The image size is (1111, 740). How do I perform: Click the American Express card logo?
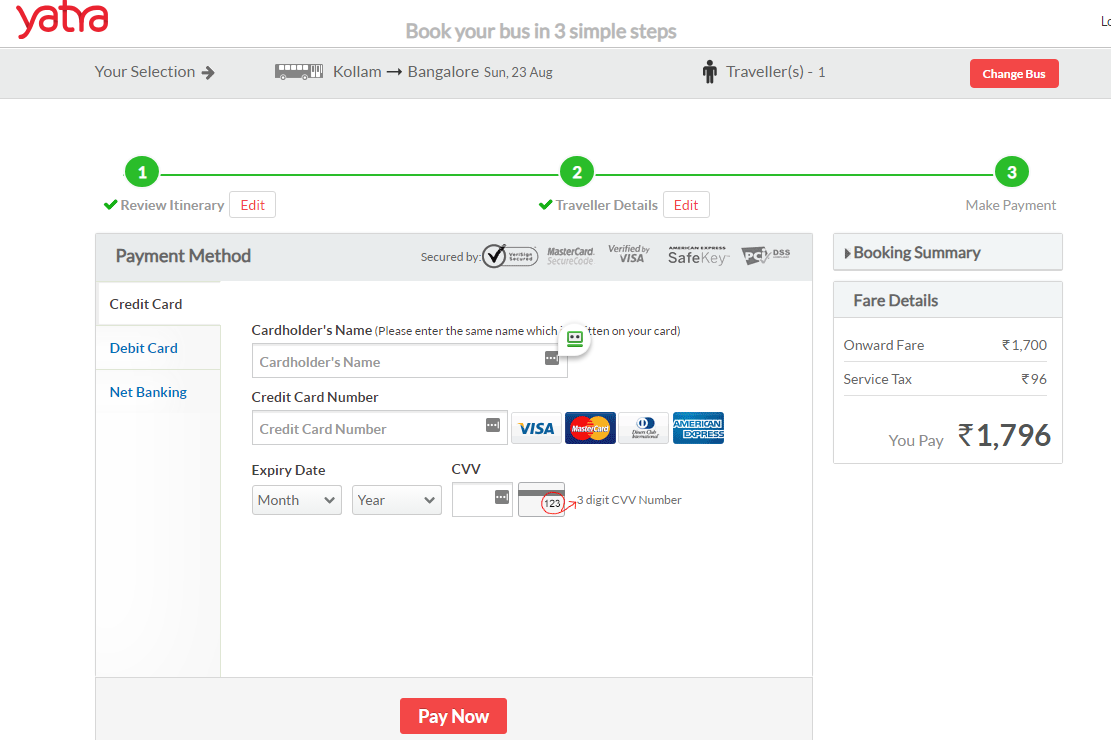(x=699, y=428)
